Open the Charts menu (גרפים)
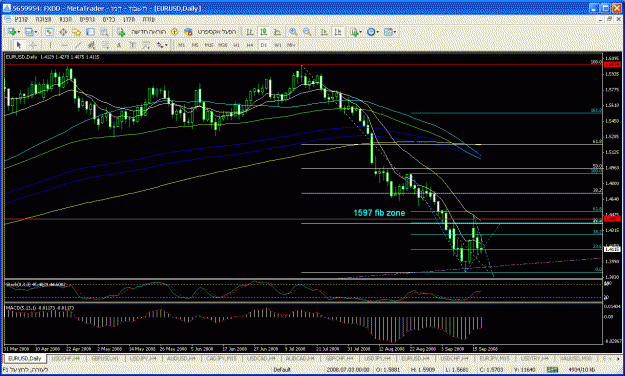The image size is (625, 376). coord(87,19)
